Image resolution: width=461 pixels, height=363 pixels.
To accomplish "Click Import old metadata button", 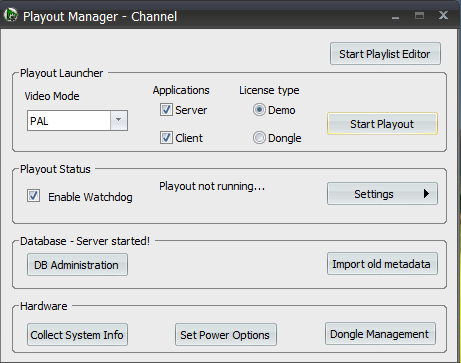I will point(382,264).
